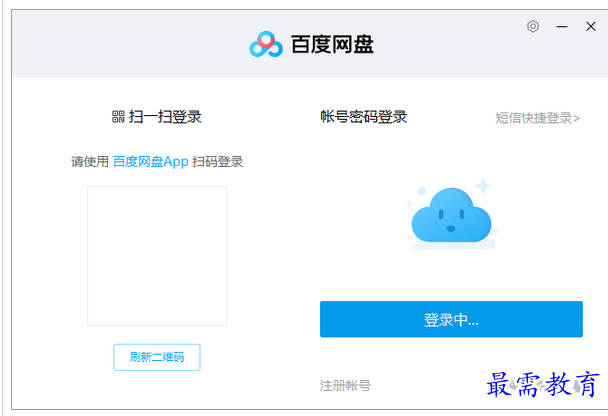Viewport: 608px width, 416px height.
Task: Click the Baidu Netdisk cloud logo
Action: tap(266, 44)
